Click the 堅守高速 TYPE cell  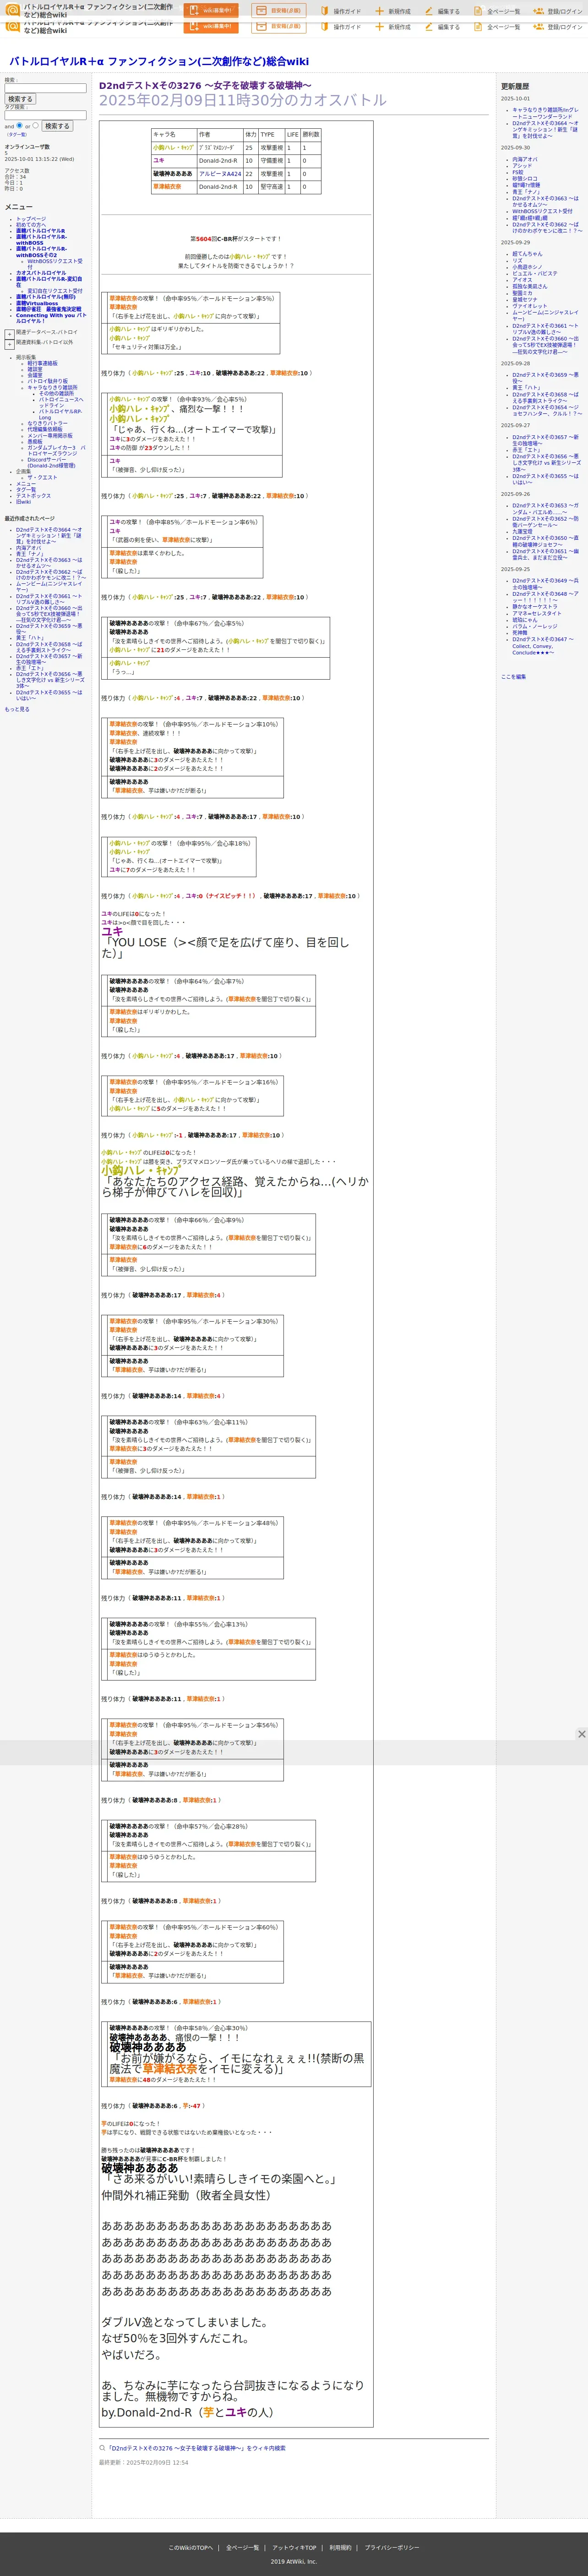pos(271,186)
